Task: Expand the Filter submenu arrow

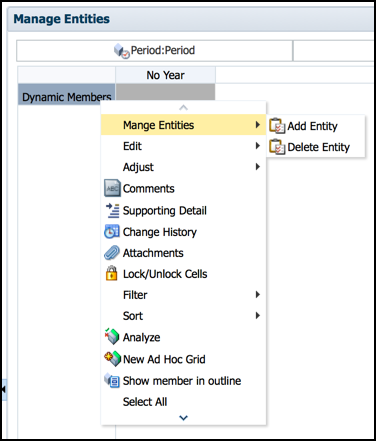Action: [257, 295]
